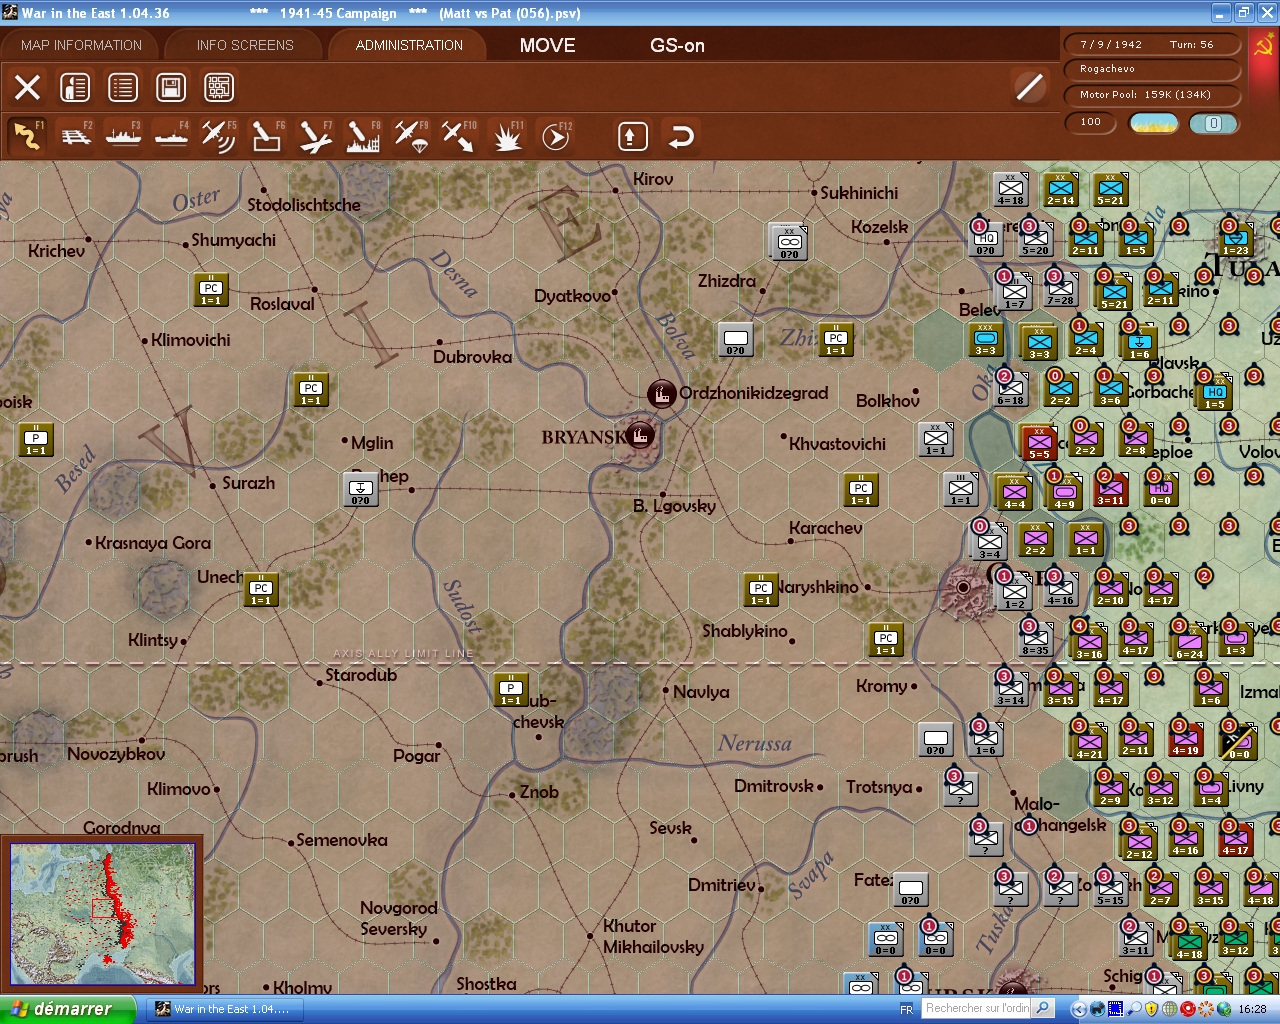Image resolution: width=1280 pixels, height=1024 pixels.
Task: Click the diagonal slash round icon
Action: tap(1029, 87)
